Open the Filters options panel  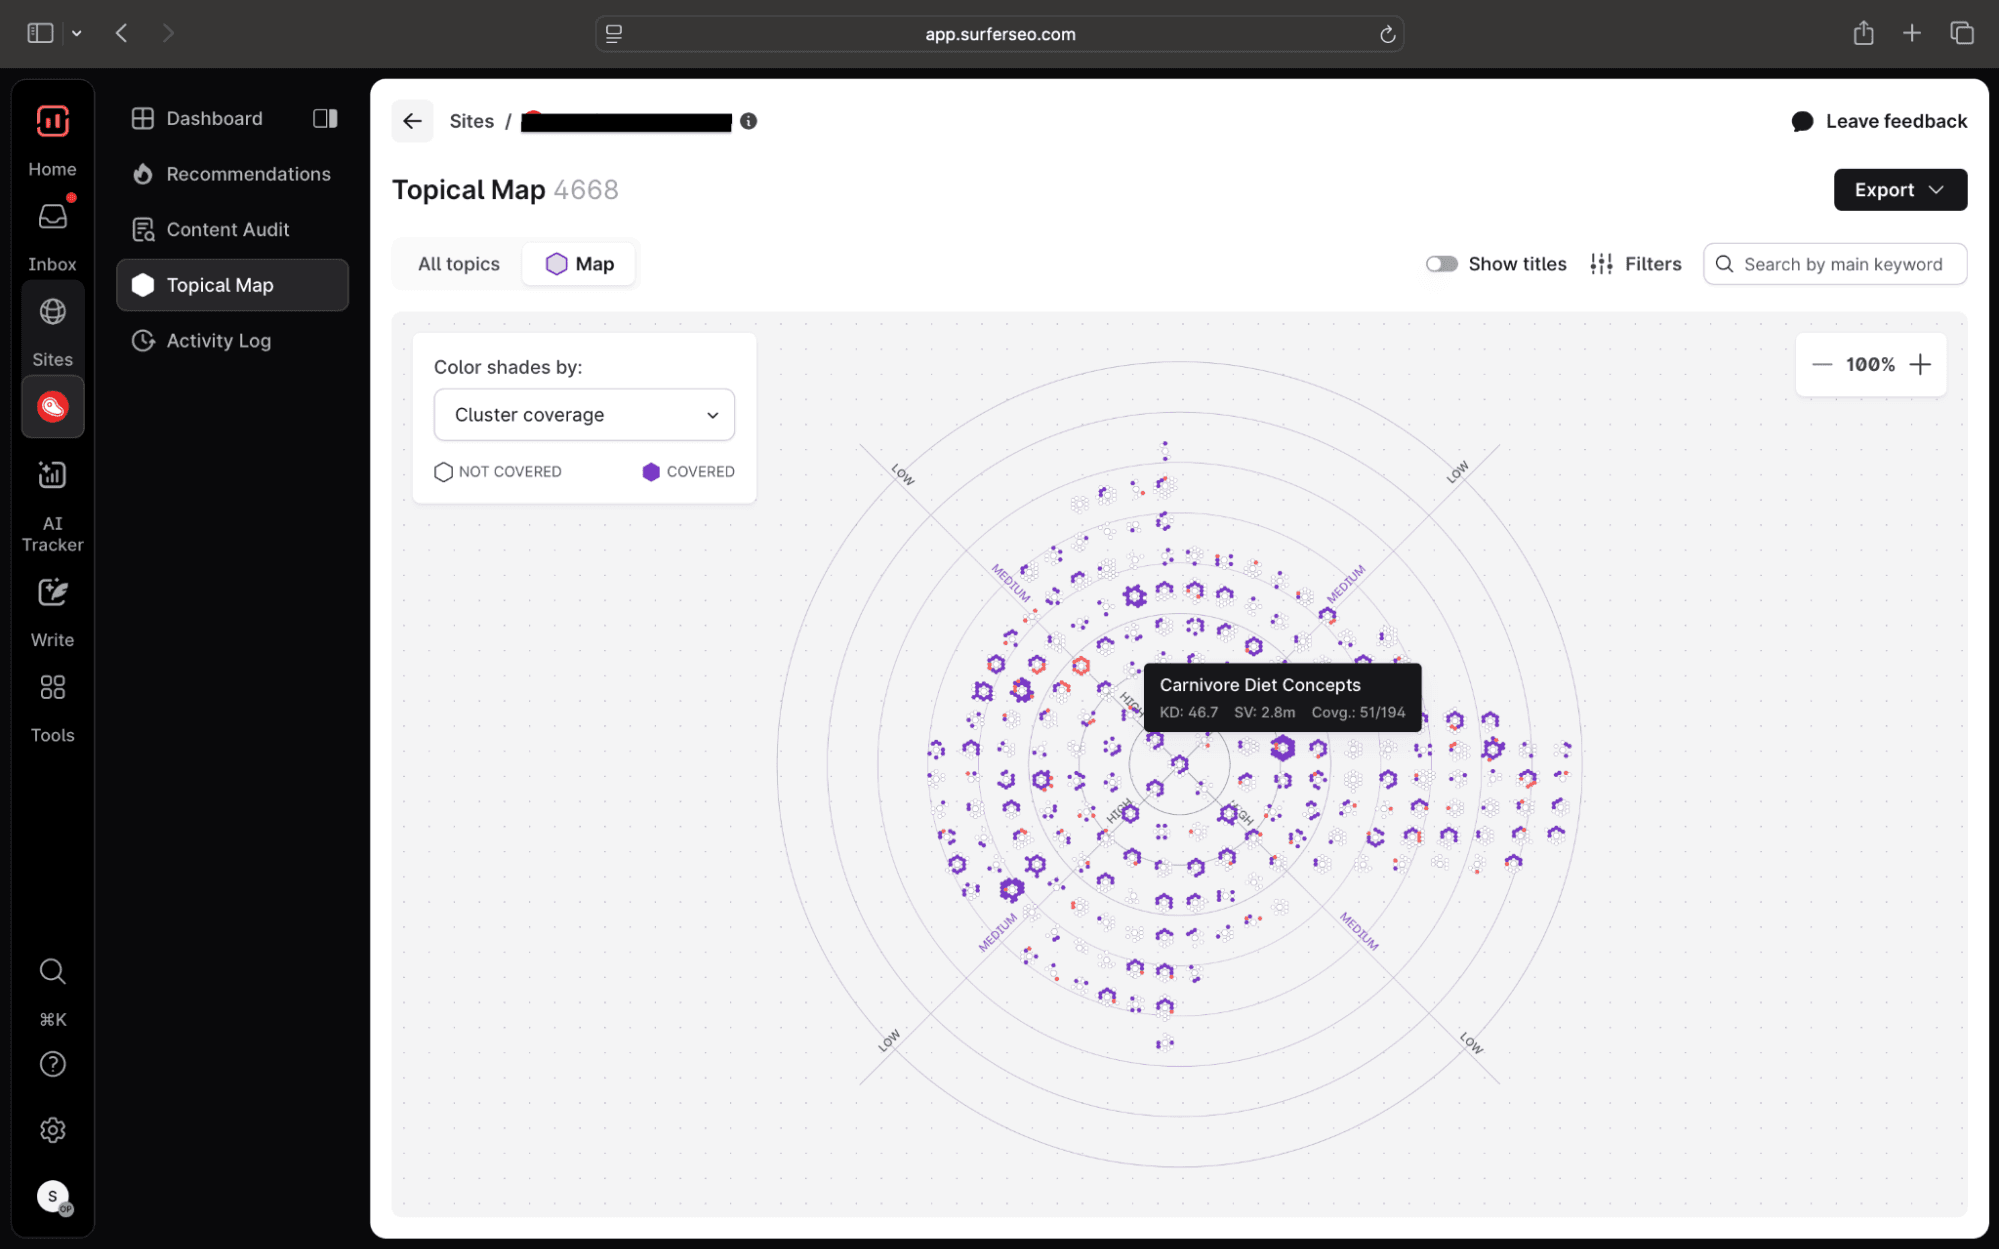pos(1635,263)
